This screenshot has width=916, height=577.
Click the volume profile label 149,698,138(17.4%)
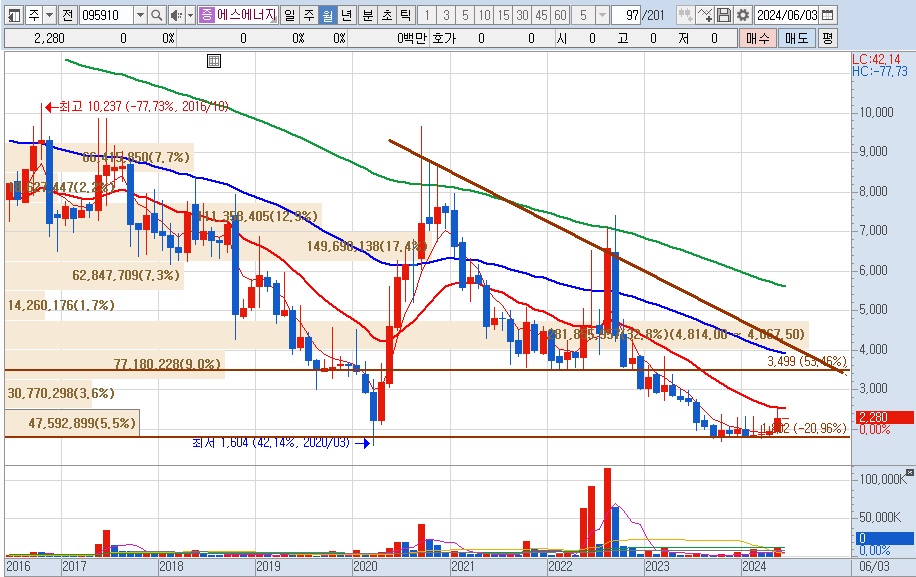(x=367, y=246)
